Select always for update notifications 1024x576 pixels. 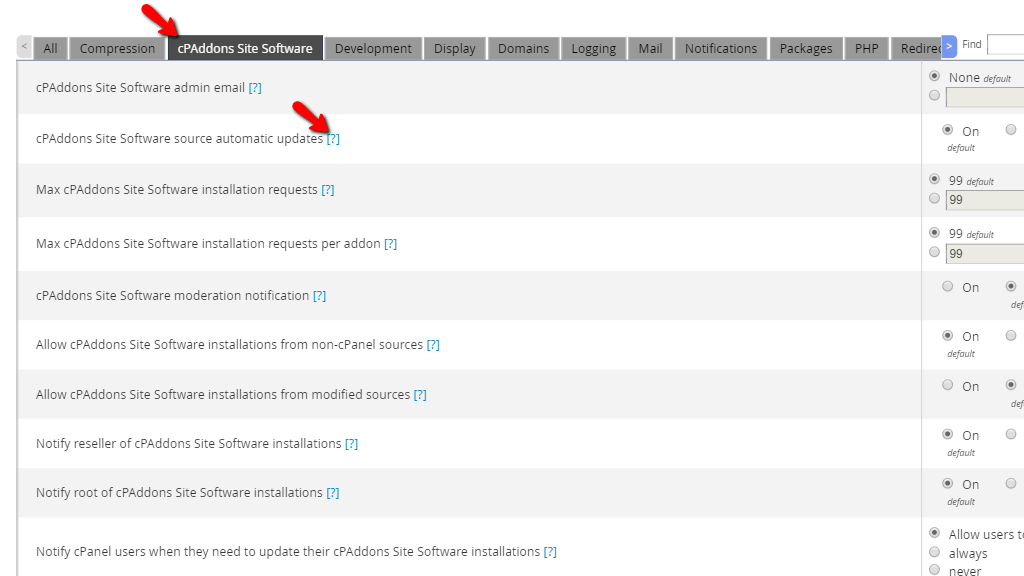(x=935, y=552)
